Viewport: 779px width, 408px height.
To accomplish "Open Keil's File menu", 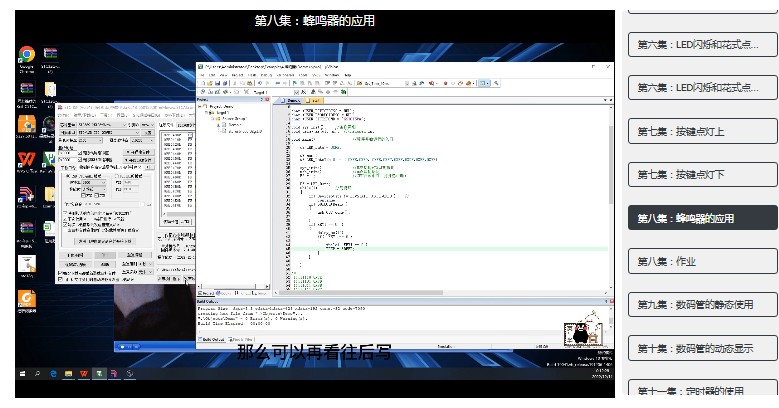I will (201, 75).
